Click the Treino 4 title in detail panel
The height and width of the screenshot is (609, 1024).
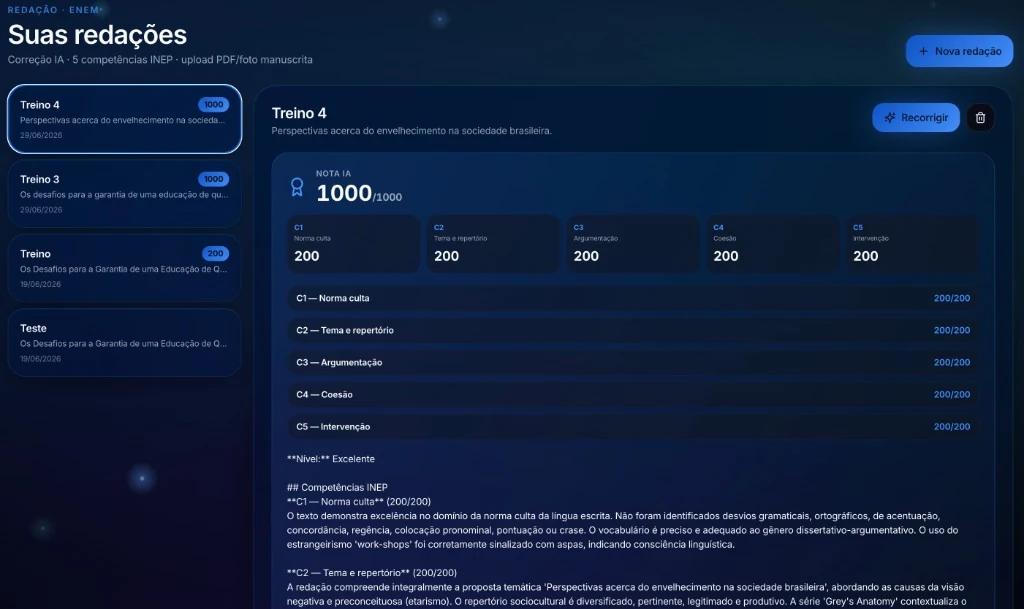coord(299,113)
